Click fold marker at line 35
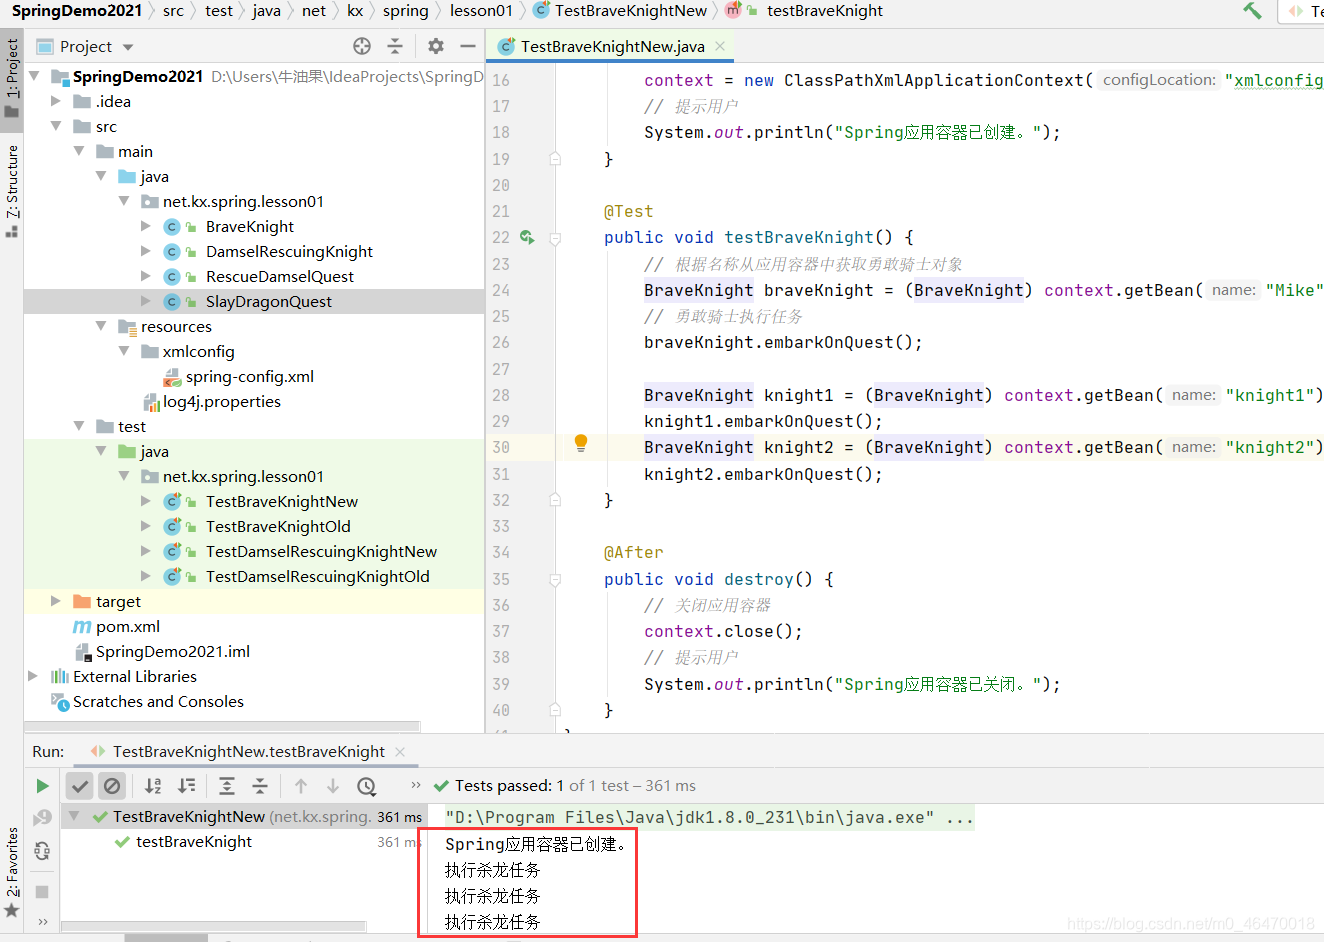The image size is (1324, 942). [555, 579]
